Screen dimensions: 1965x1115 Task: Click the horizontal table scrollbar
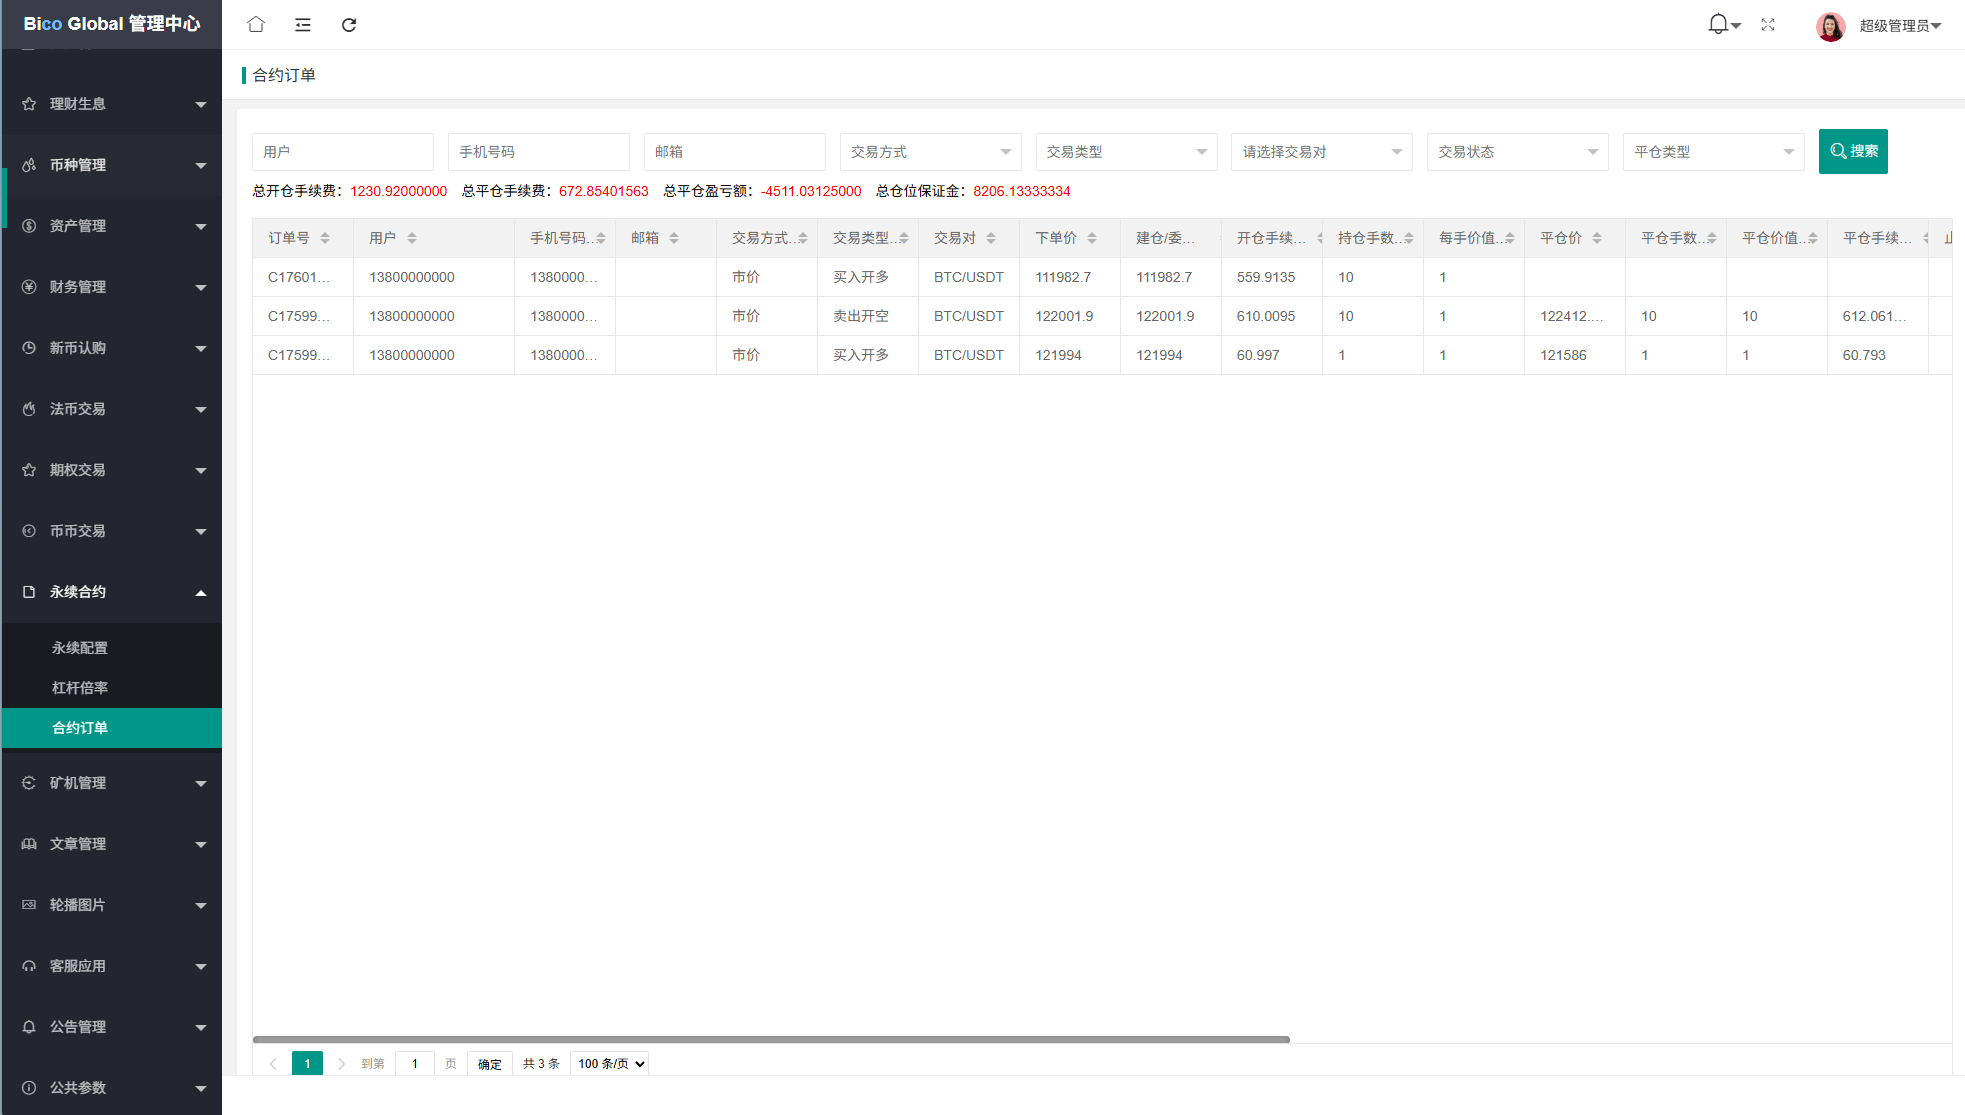(770, 1040)
